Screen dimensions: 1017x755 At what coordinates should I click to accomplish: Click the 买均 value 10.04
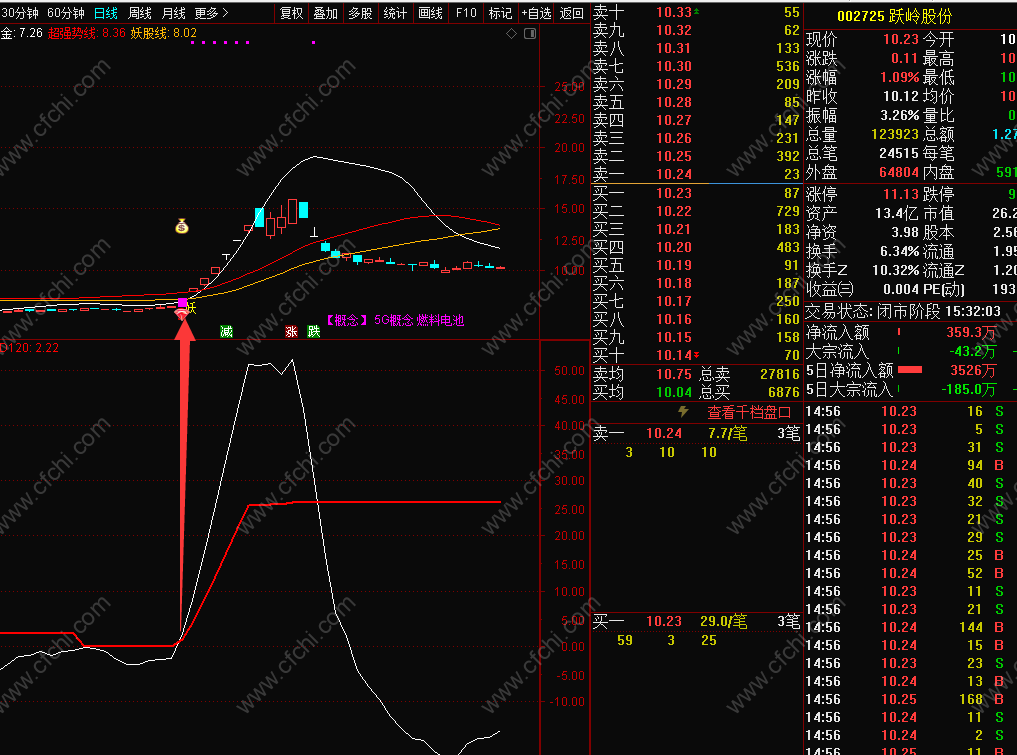pos(673,392)
